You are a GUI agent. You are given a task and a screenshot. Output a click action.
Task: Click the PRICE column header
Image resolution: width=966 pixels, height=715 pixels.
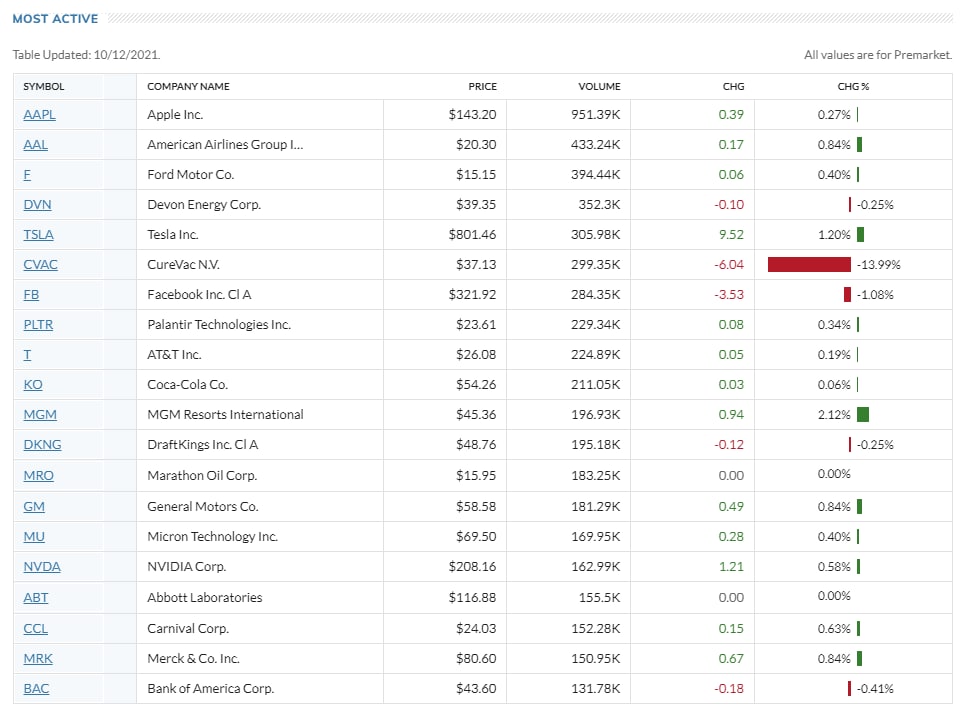tap(482, 87)
